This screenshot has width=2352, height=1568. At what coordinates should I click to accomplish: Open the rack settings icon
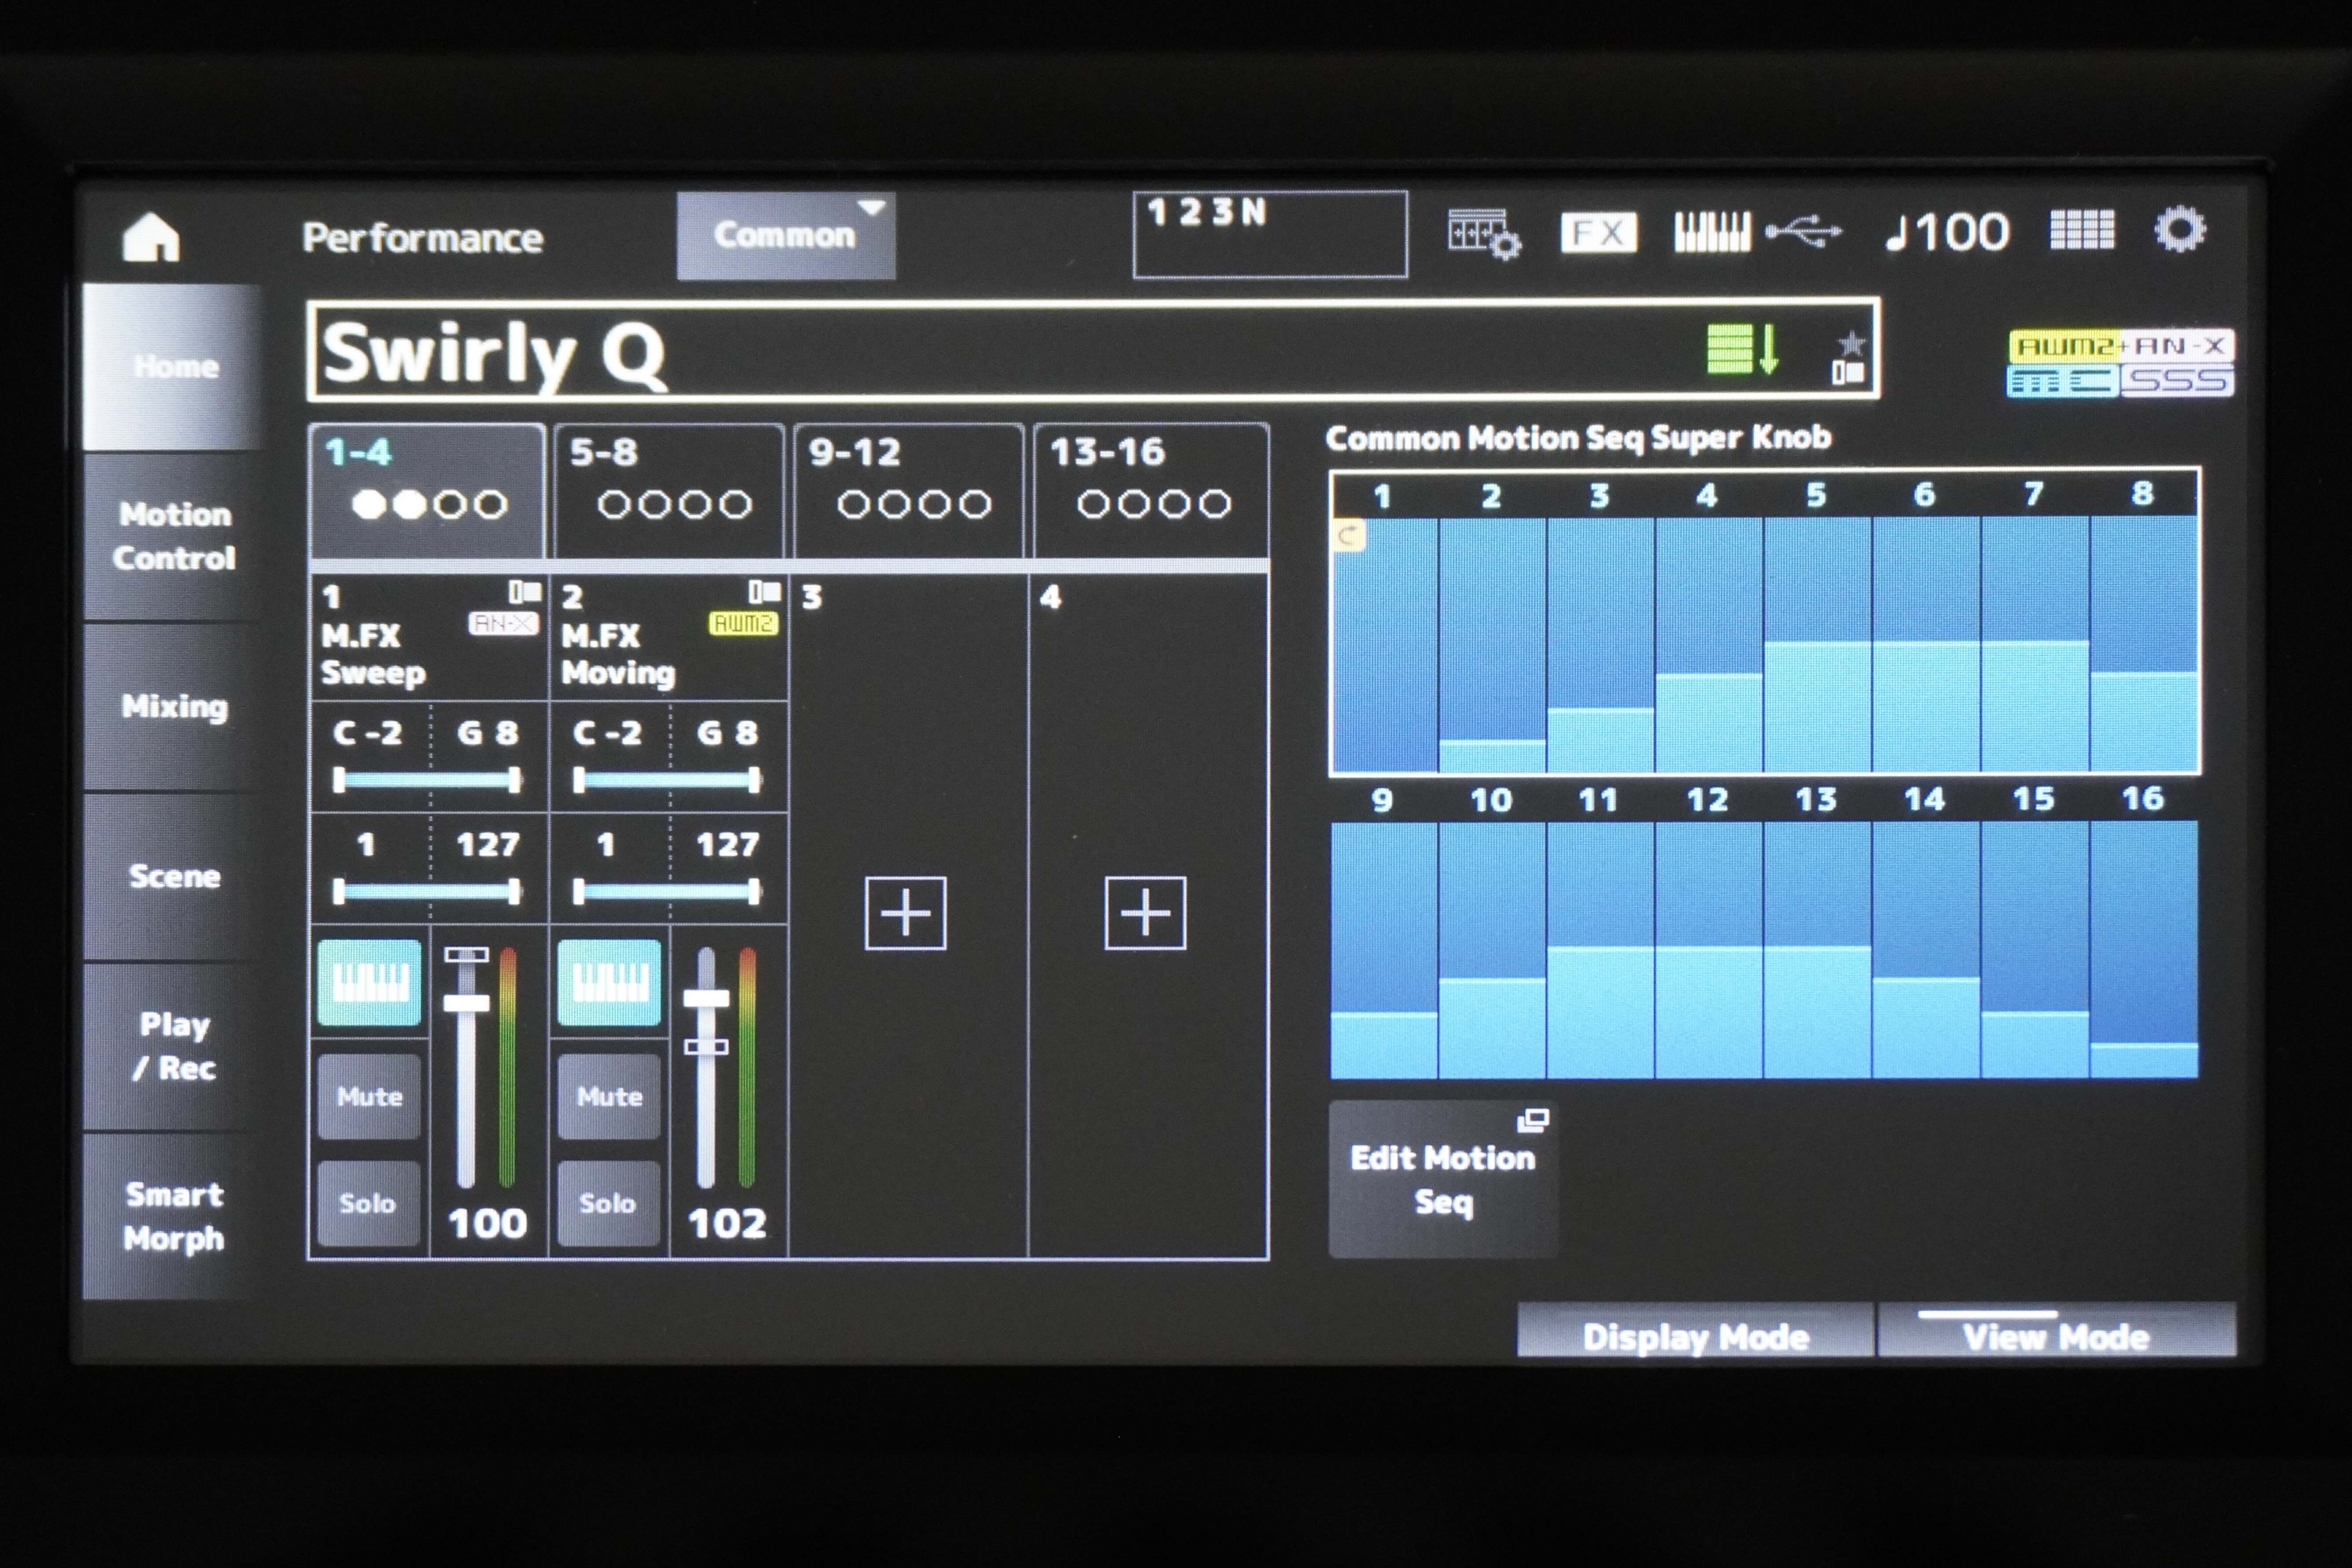pyautogui.click(x=1484, y=233)
